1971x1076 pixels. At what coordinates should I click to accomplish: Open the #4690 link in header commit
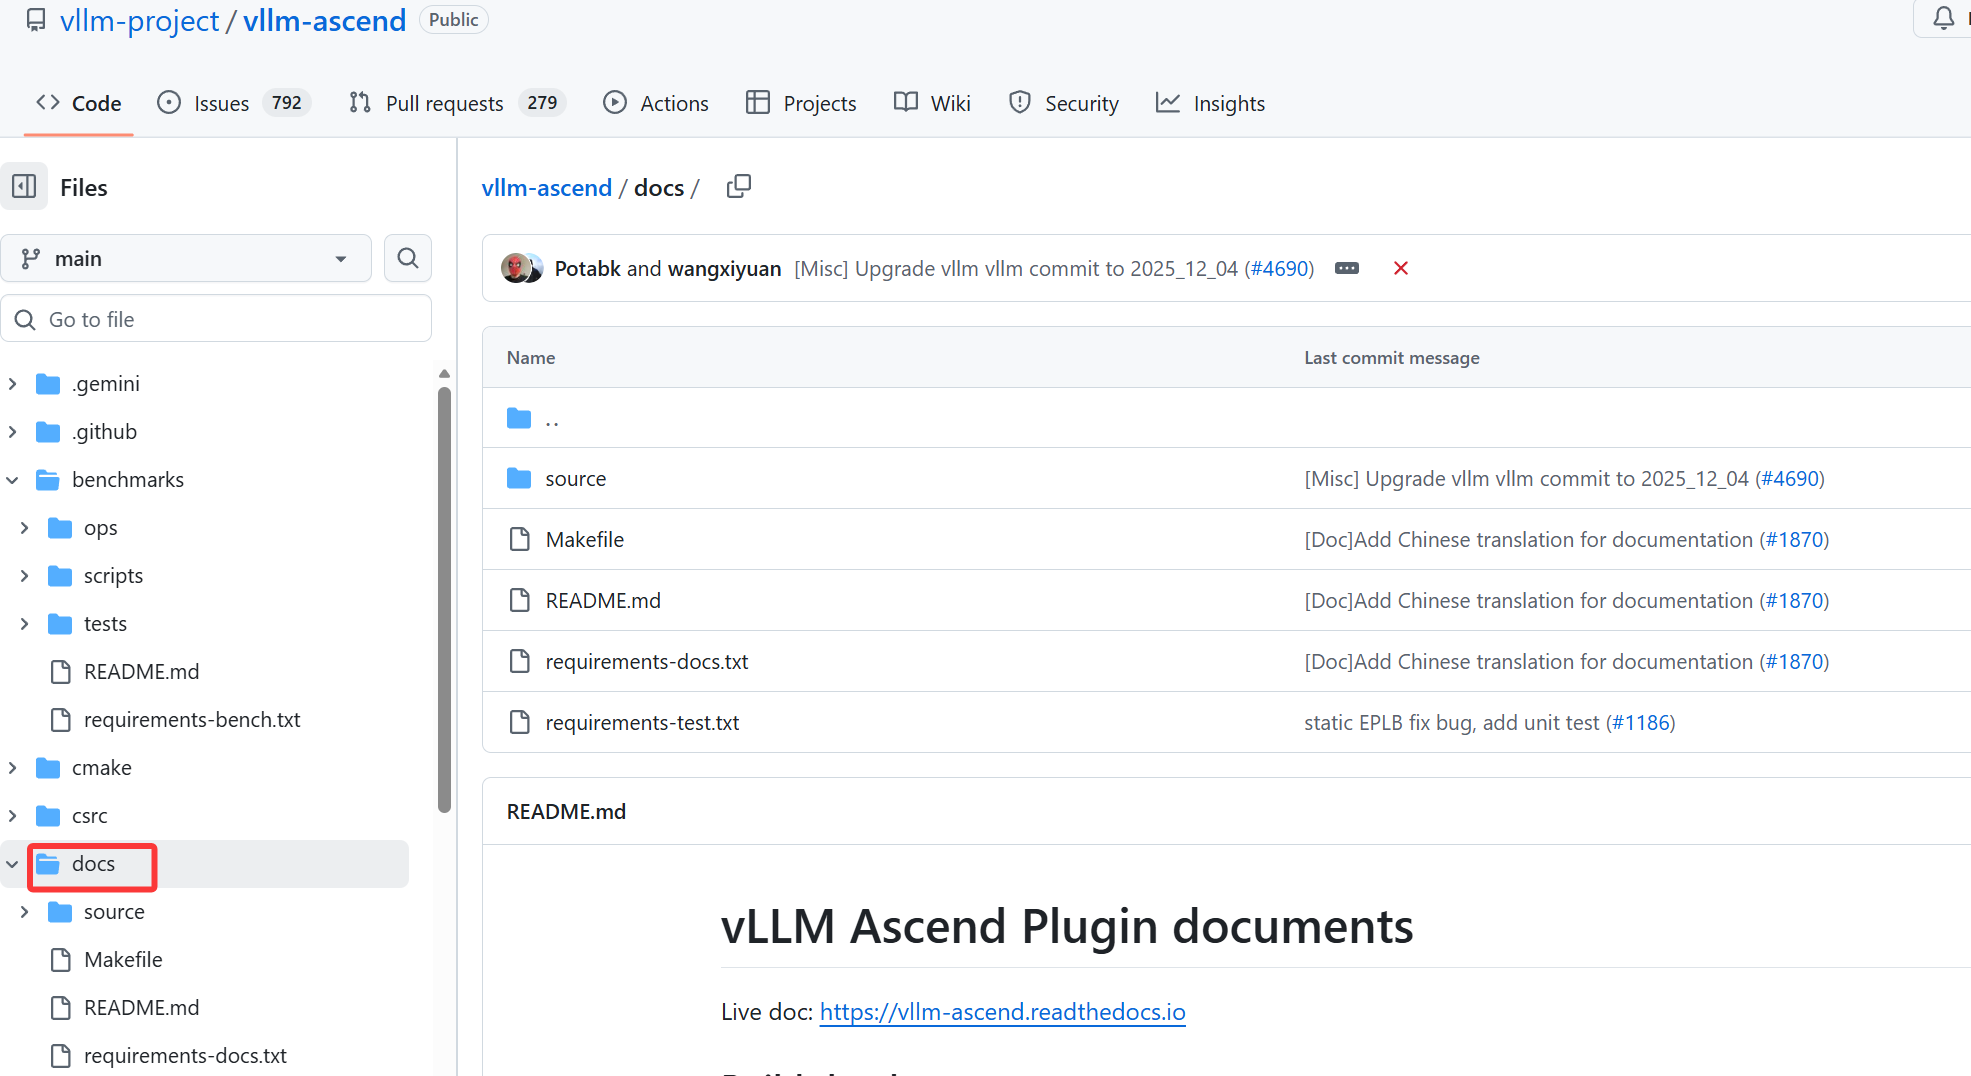(1280, 268)
